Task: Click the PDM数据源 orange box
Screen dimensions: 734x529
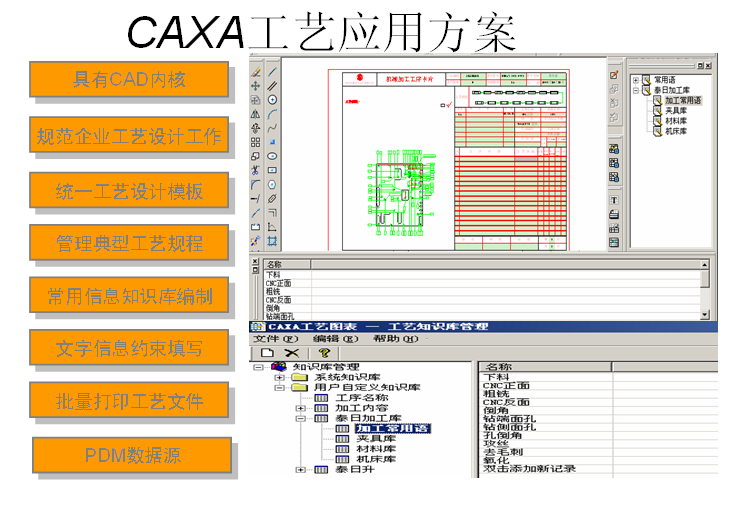Action: (132, 455)
